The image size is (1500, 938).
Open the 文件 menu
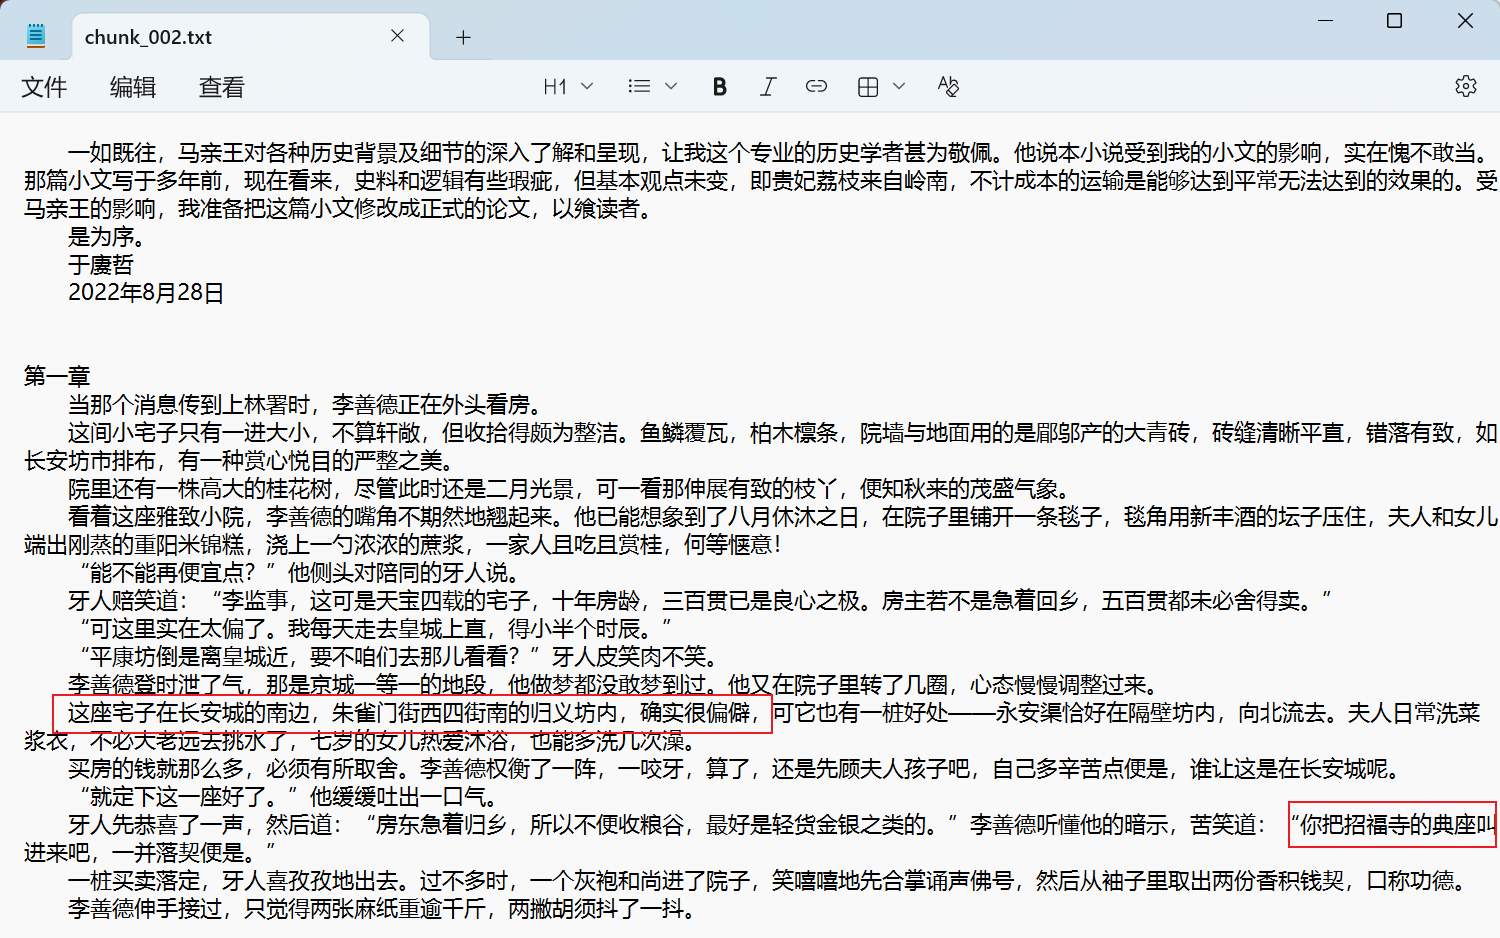(x=44, y=88)
